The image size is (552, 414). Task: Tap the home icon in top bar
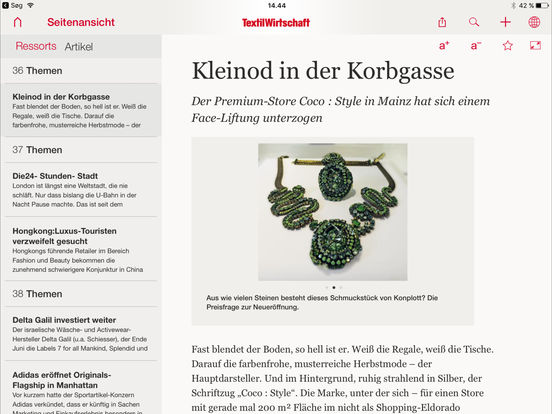[x=18, y=22]
